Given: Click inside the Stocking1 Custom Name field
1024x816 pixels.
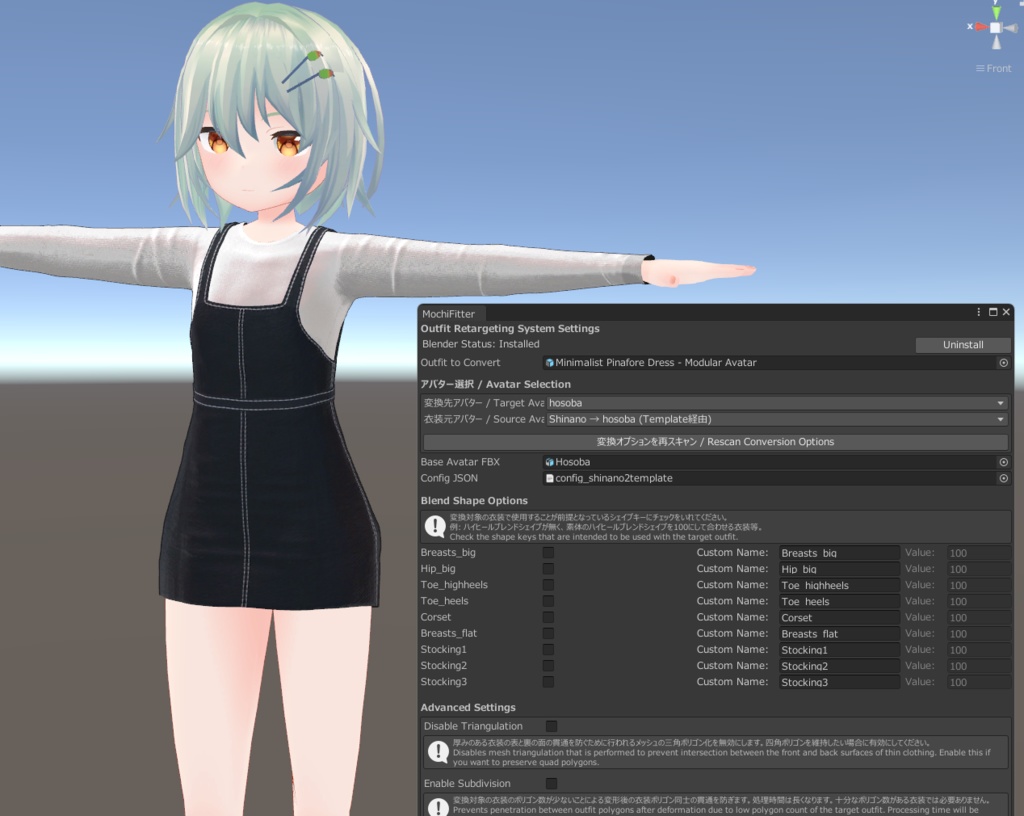Looking at the screenshot, I should pos(838,649).
